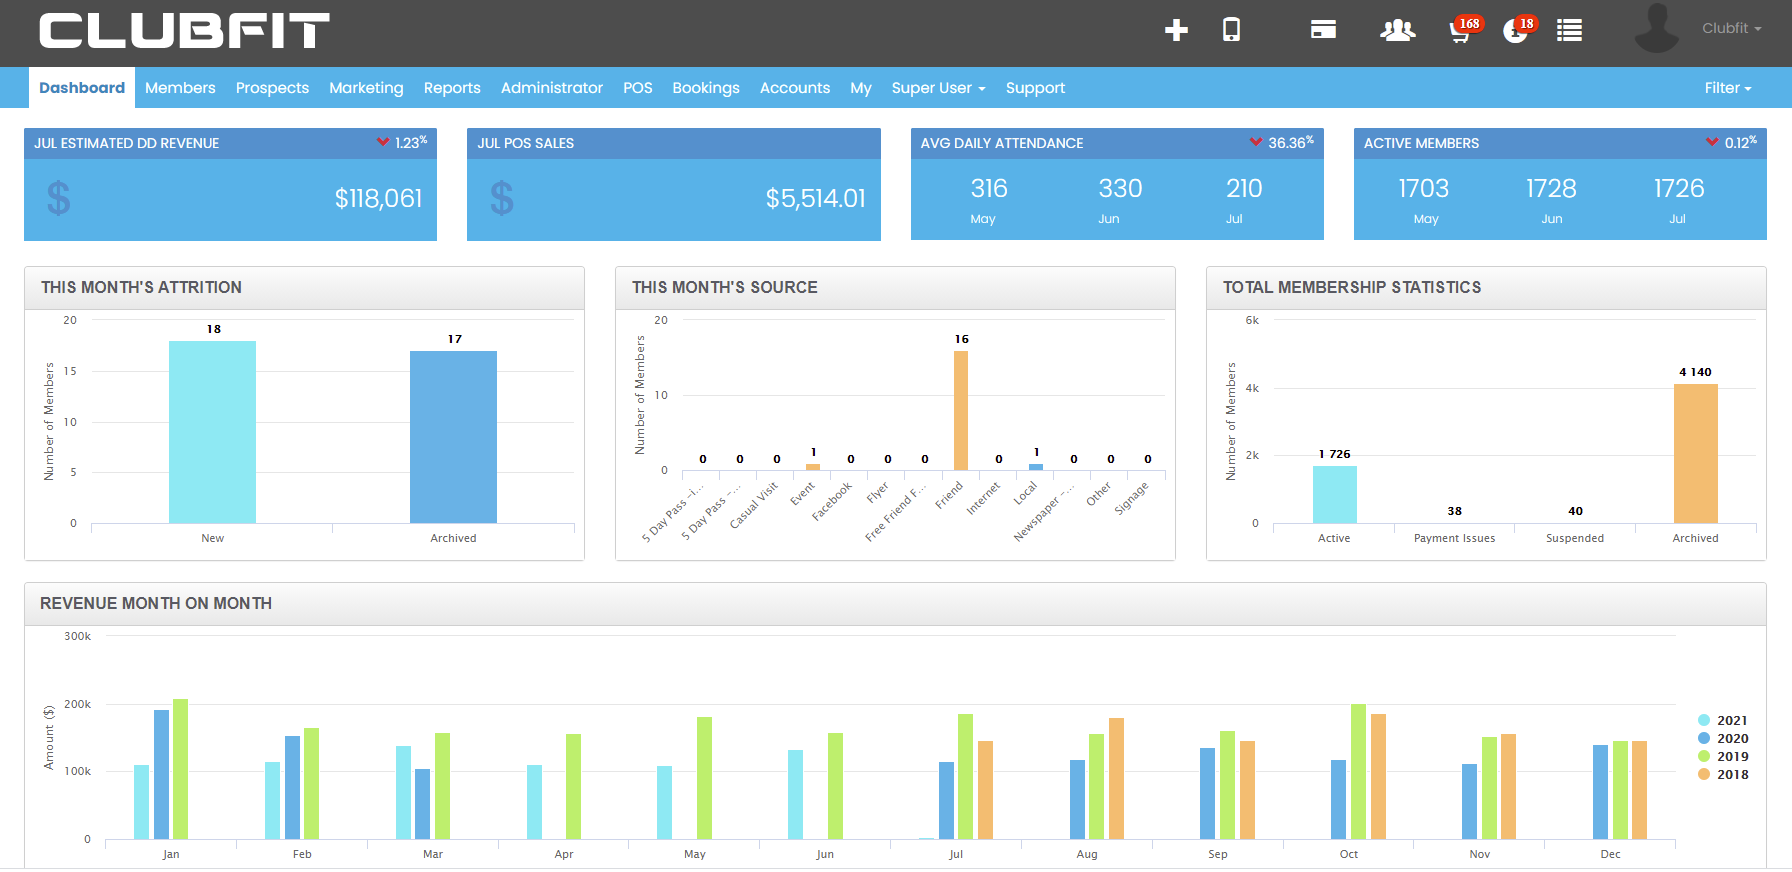This screenshot has width=1792, height=872.
Task: Click the Active members bar 1 726
Action: click(1335, 494)
